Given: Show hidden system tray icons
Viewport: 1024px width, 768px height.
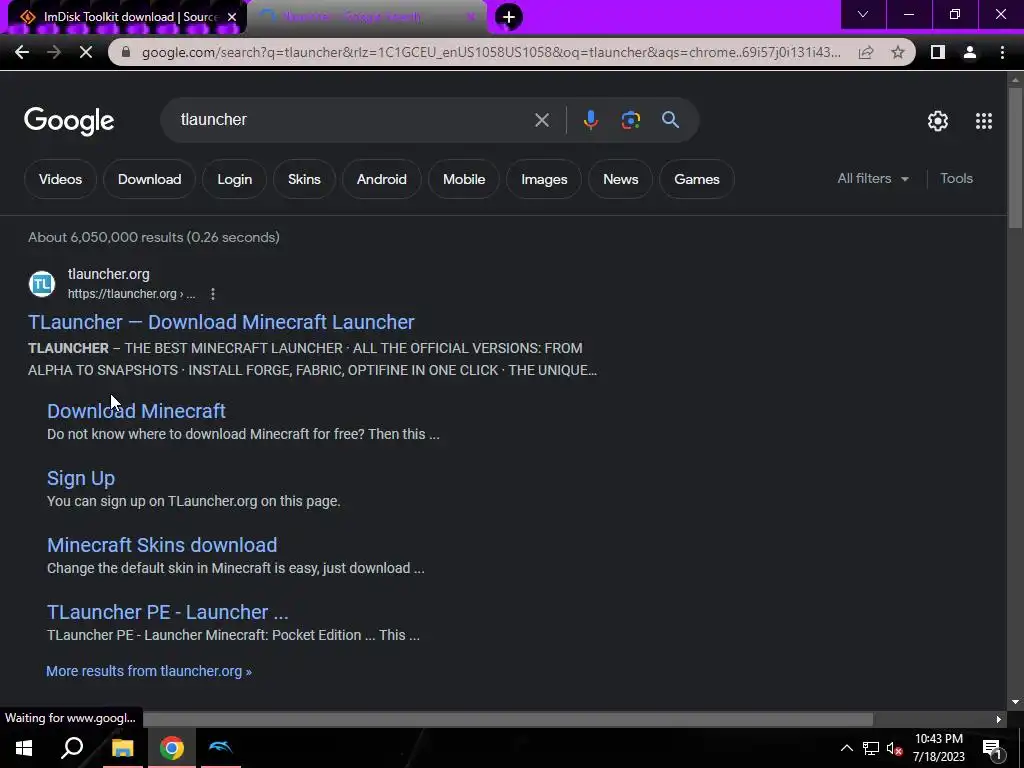Looking at the screenshot, I should 846,748.
